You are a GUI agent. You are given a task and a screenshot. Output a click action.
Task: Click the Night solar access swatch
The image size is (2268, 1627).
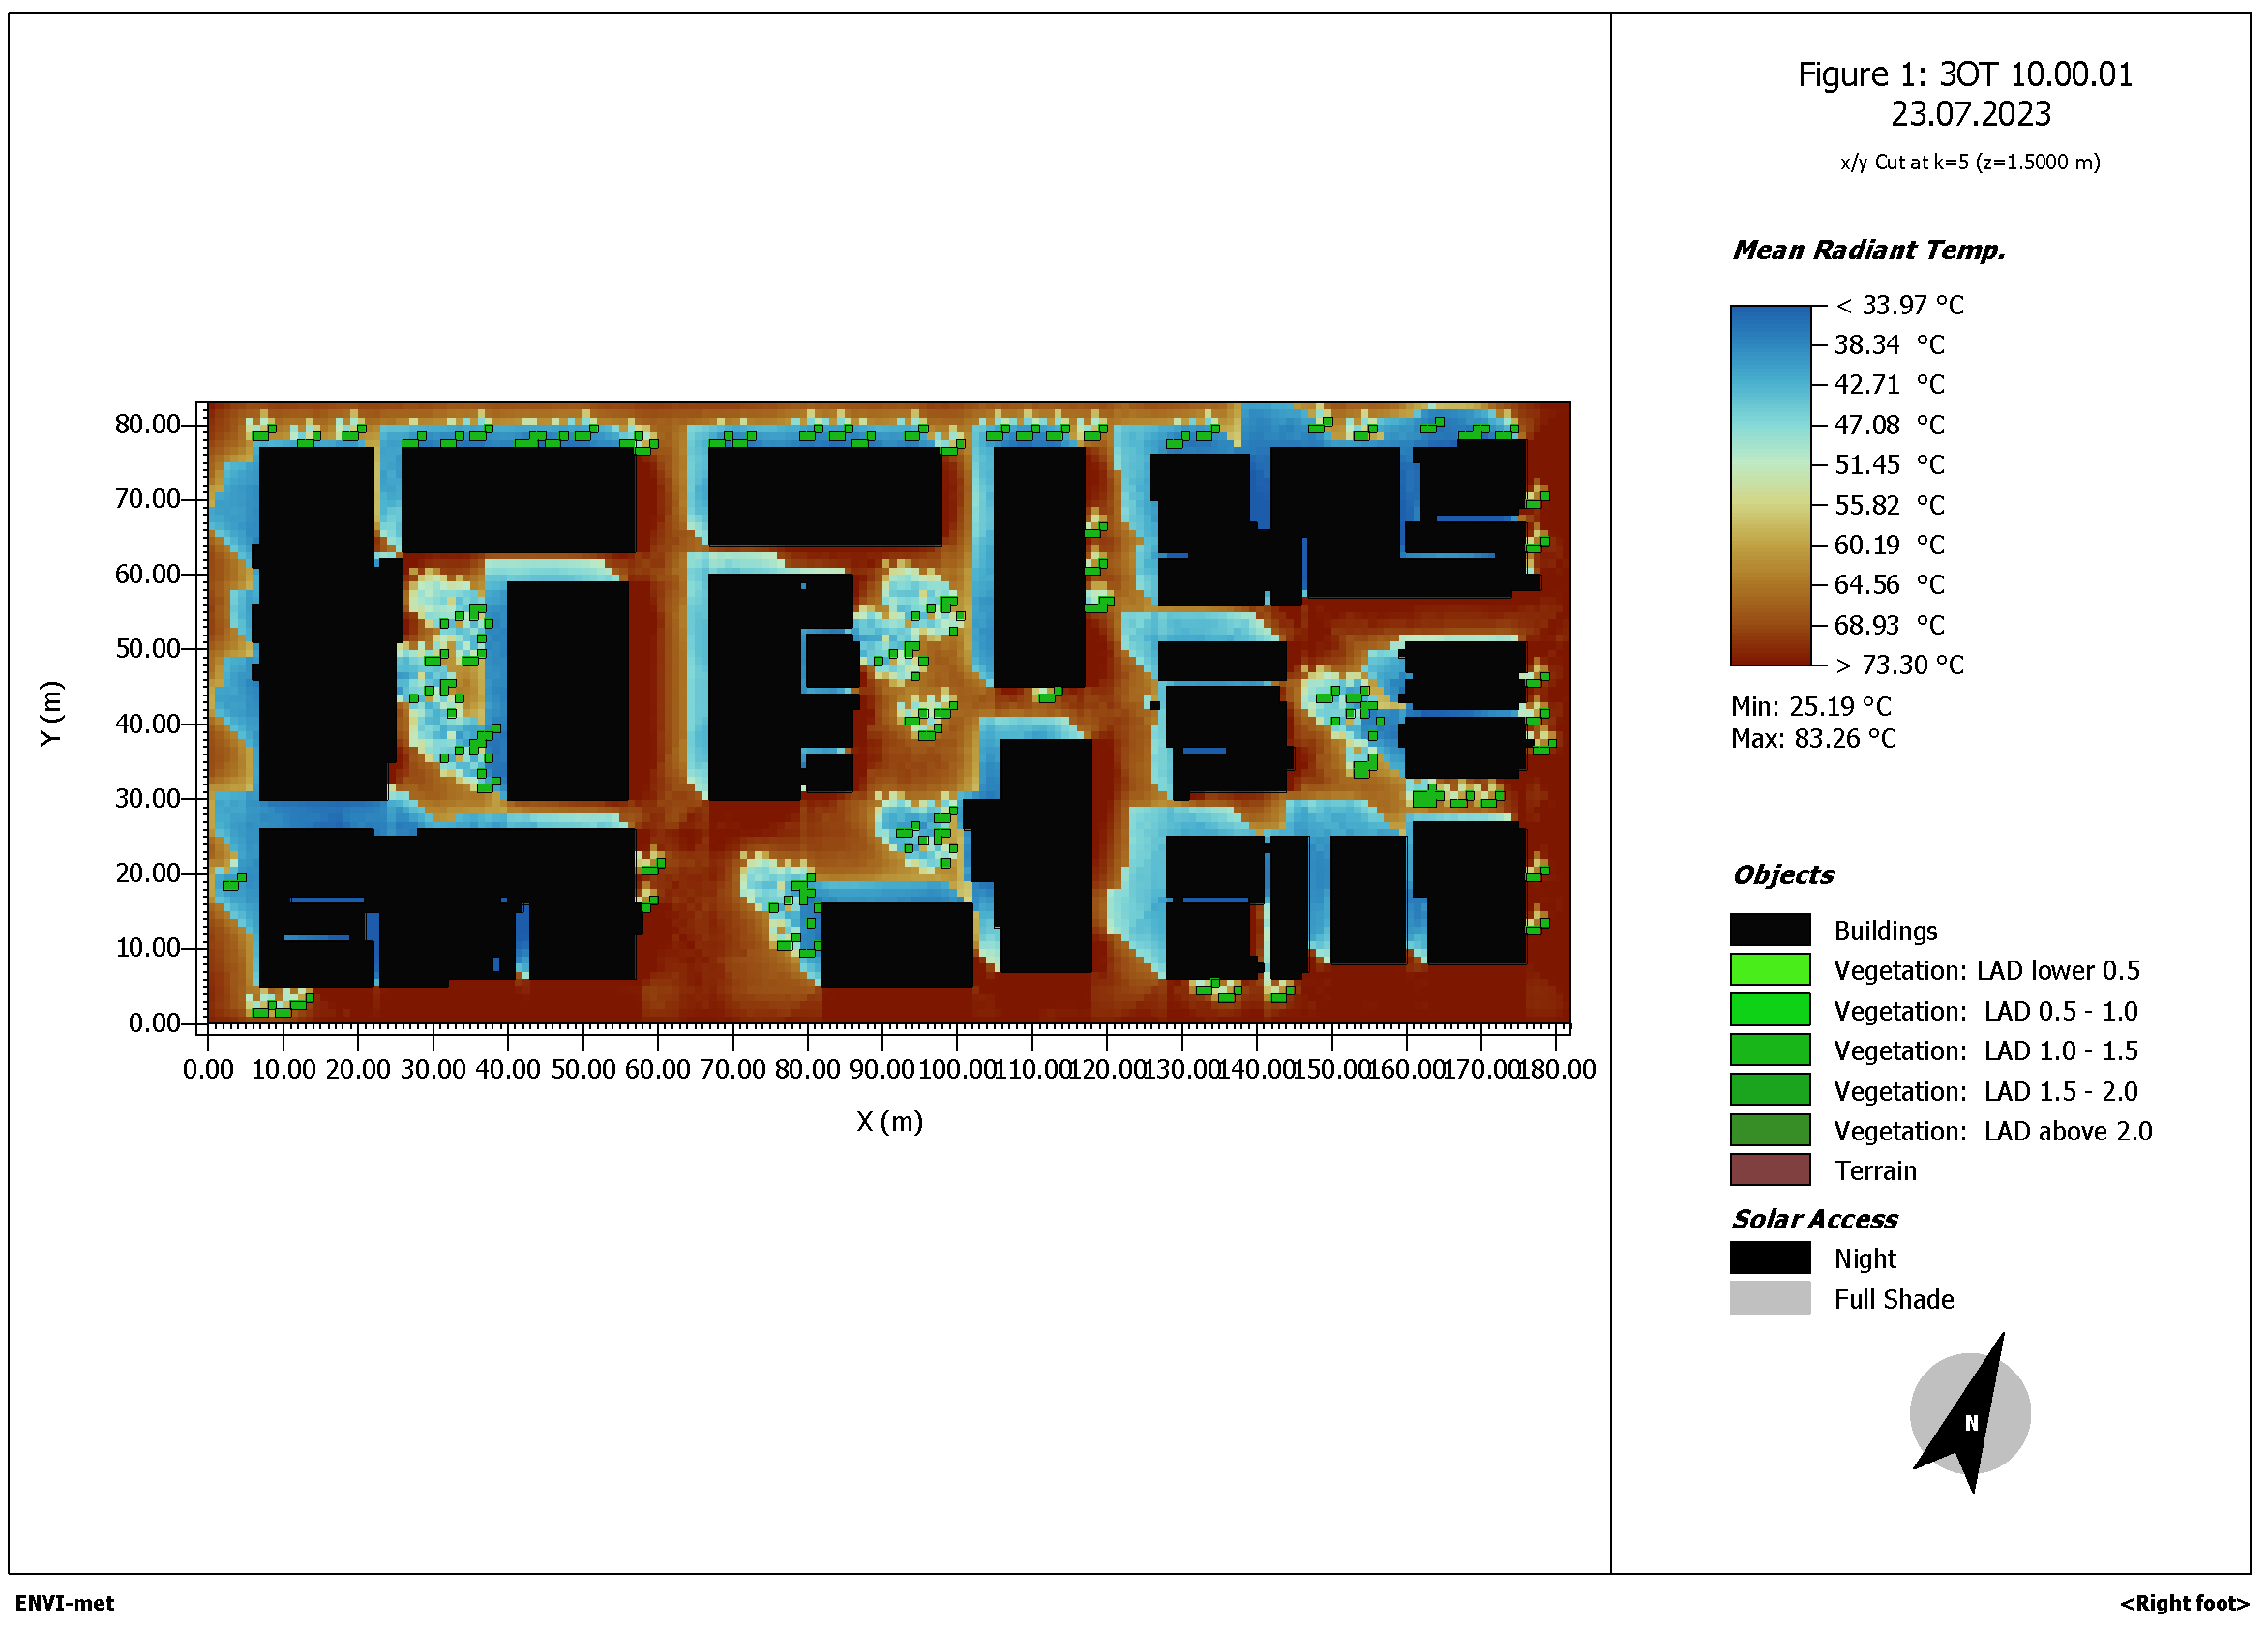[1769, 1257]
